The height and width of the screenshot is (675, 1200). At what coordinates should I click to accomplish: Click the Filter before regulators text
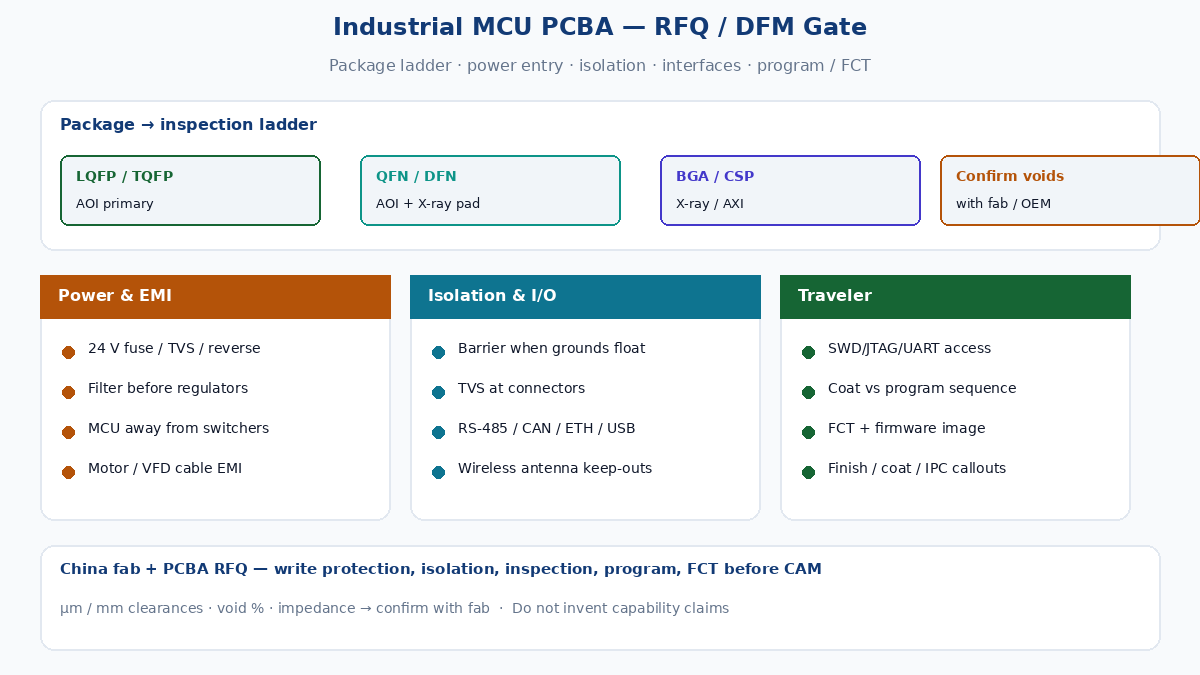pos(168,388)
